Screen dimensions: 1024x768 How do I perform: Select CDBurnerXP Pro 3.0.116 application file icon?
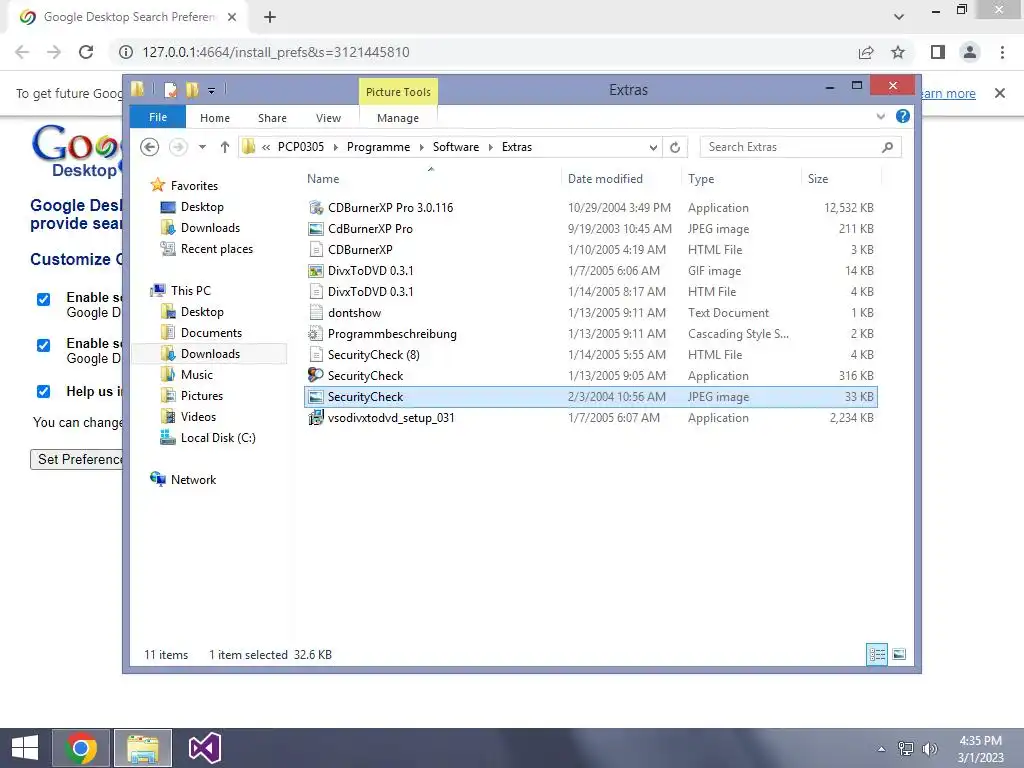tap(316, 208)
